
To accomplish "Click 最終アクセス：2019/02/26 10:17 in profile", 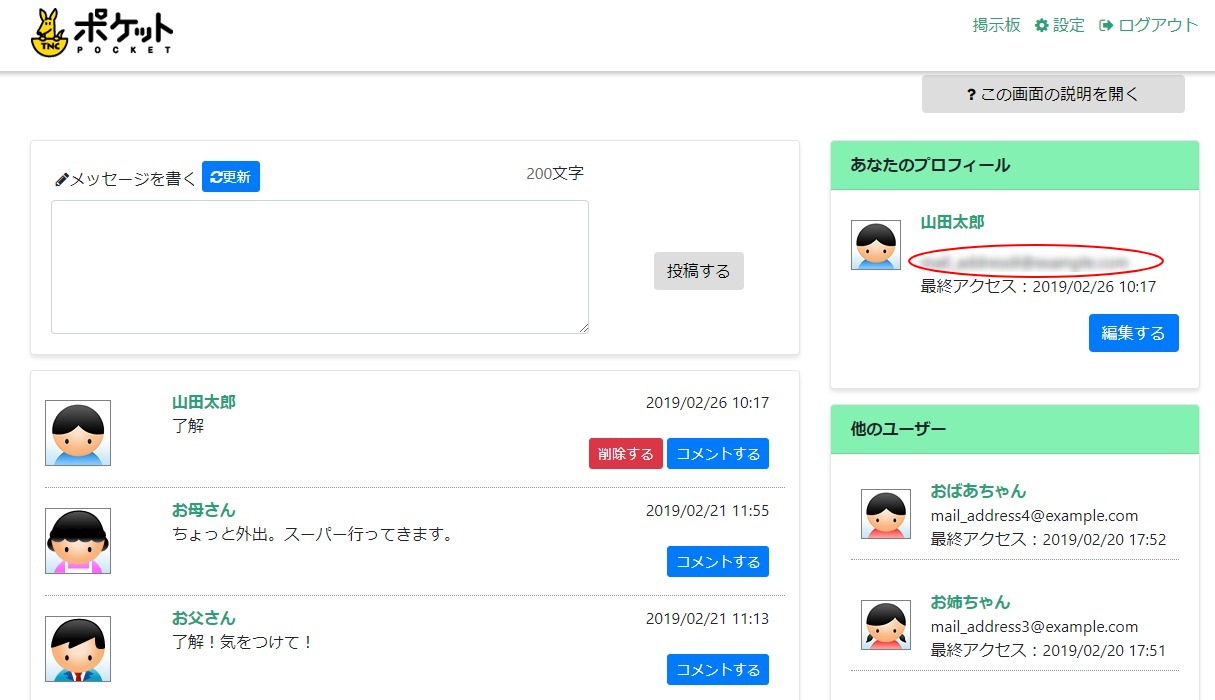I will (1038, 287).
